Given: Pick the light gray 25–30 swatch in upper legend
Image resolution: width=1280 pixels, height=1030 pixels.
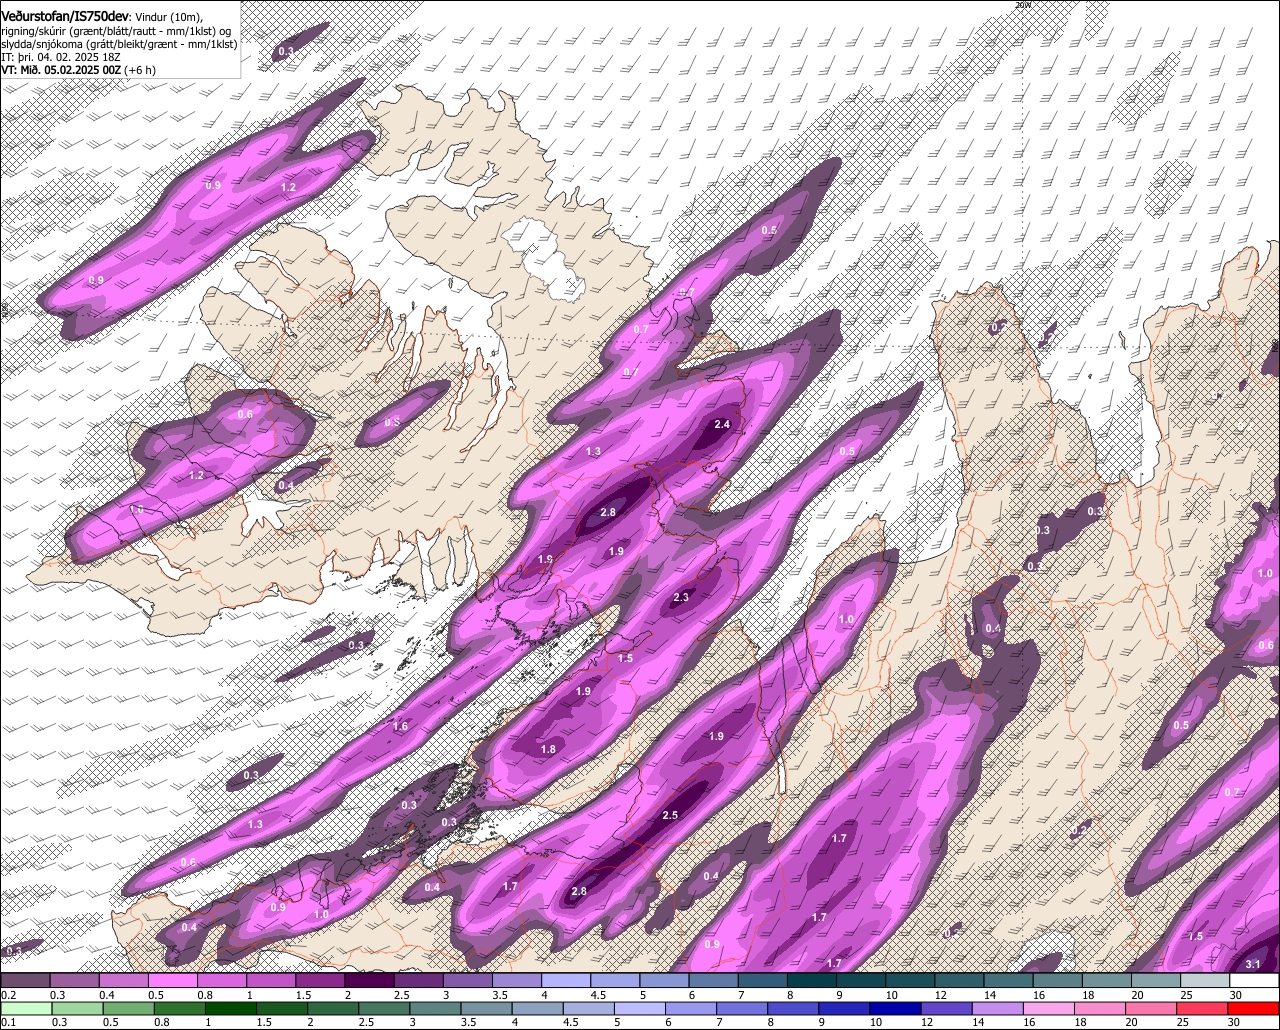Looking at the screenshot, I should tap(1205, 981).
